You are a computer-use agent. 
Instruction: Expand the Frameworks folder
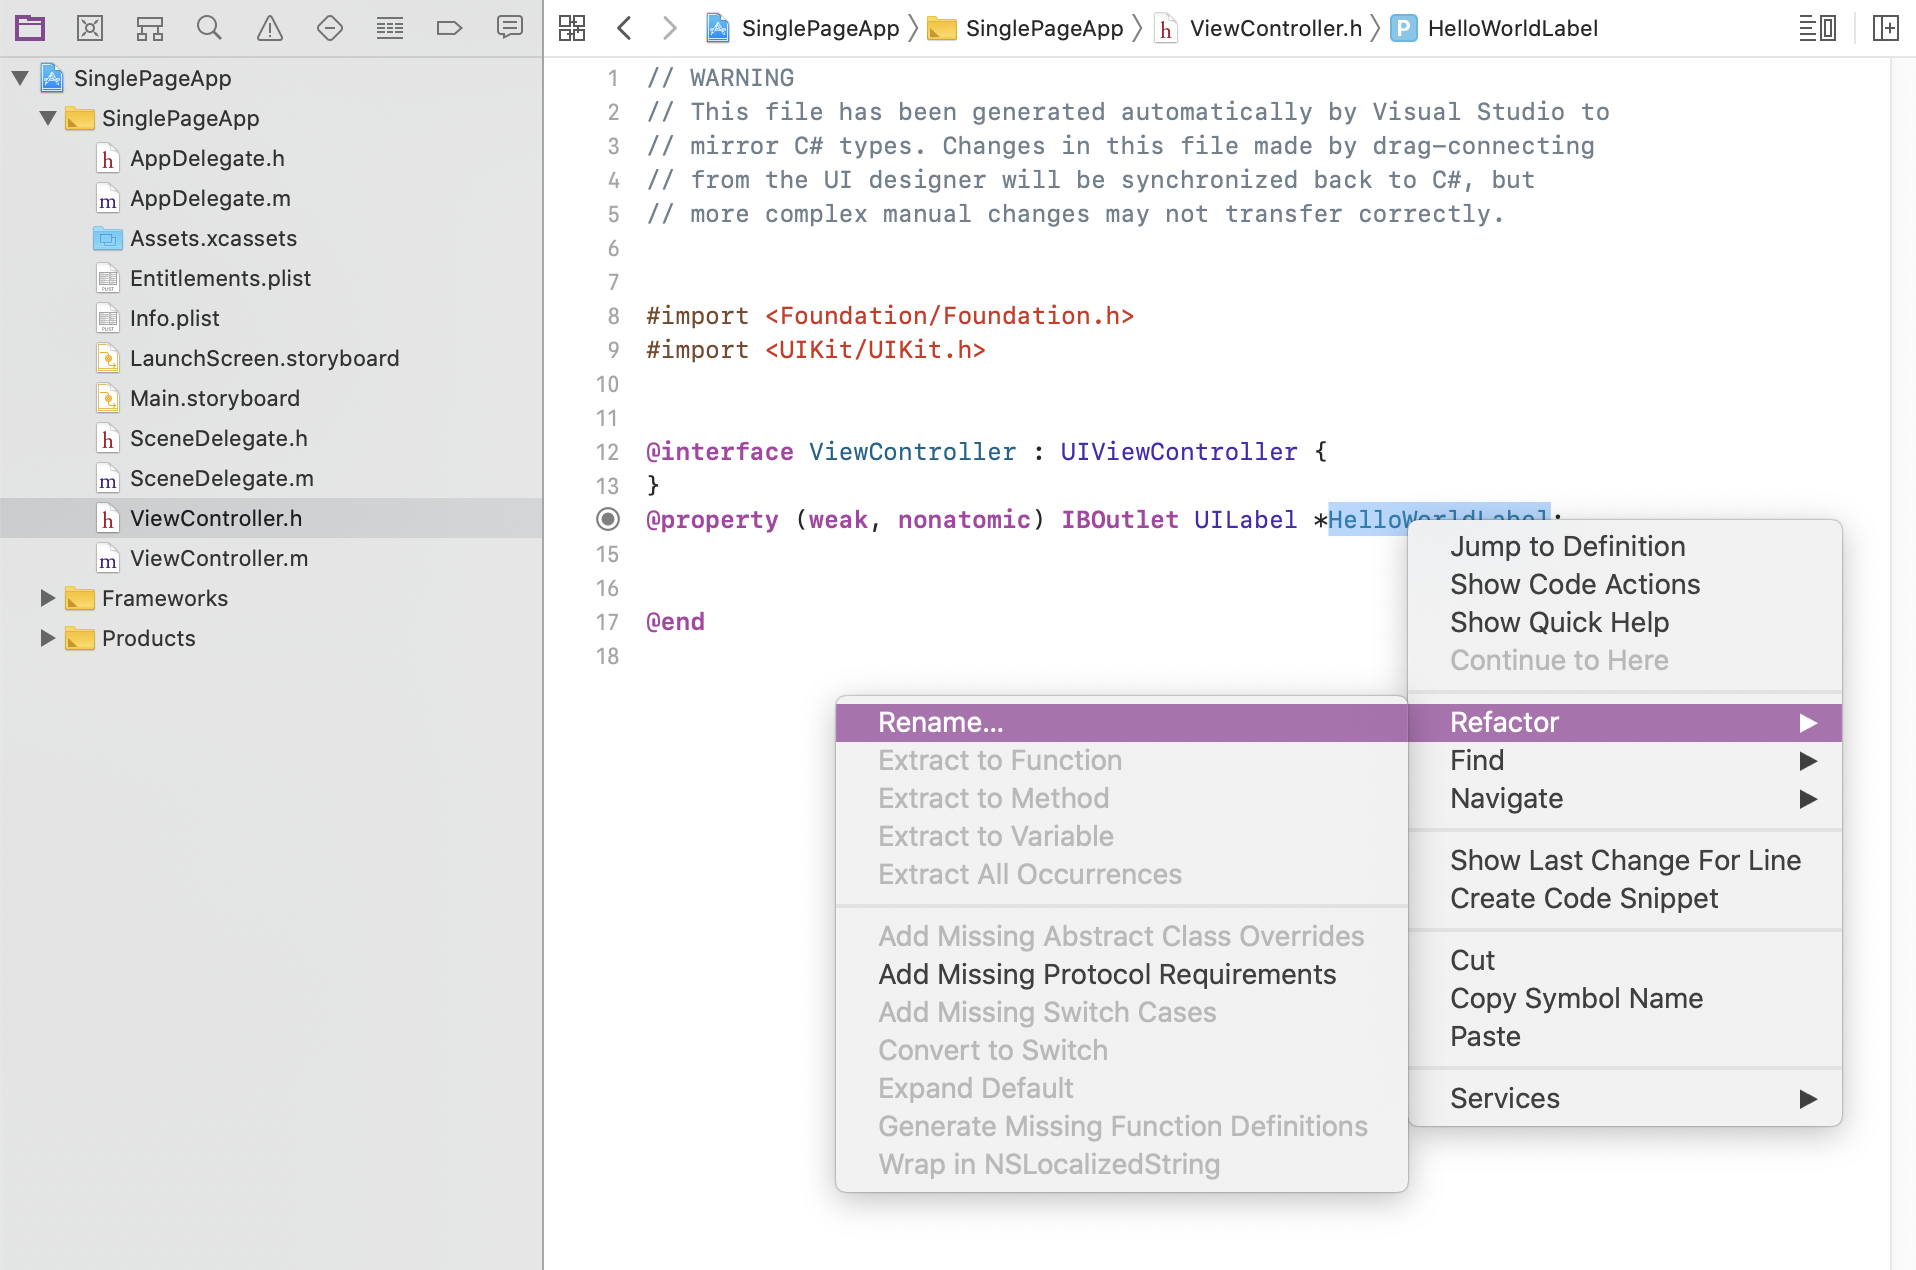(x=47, y=598)
